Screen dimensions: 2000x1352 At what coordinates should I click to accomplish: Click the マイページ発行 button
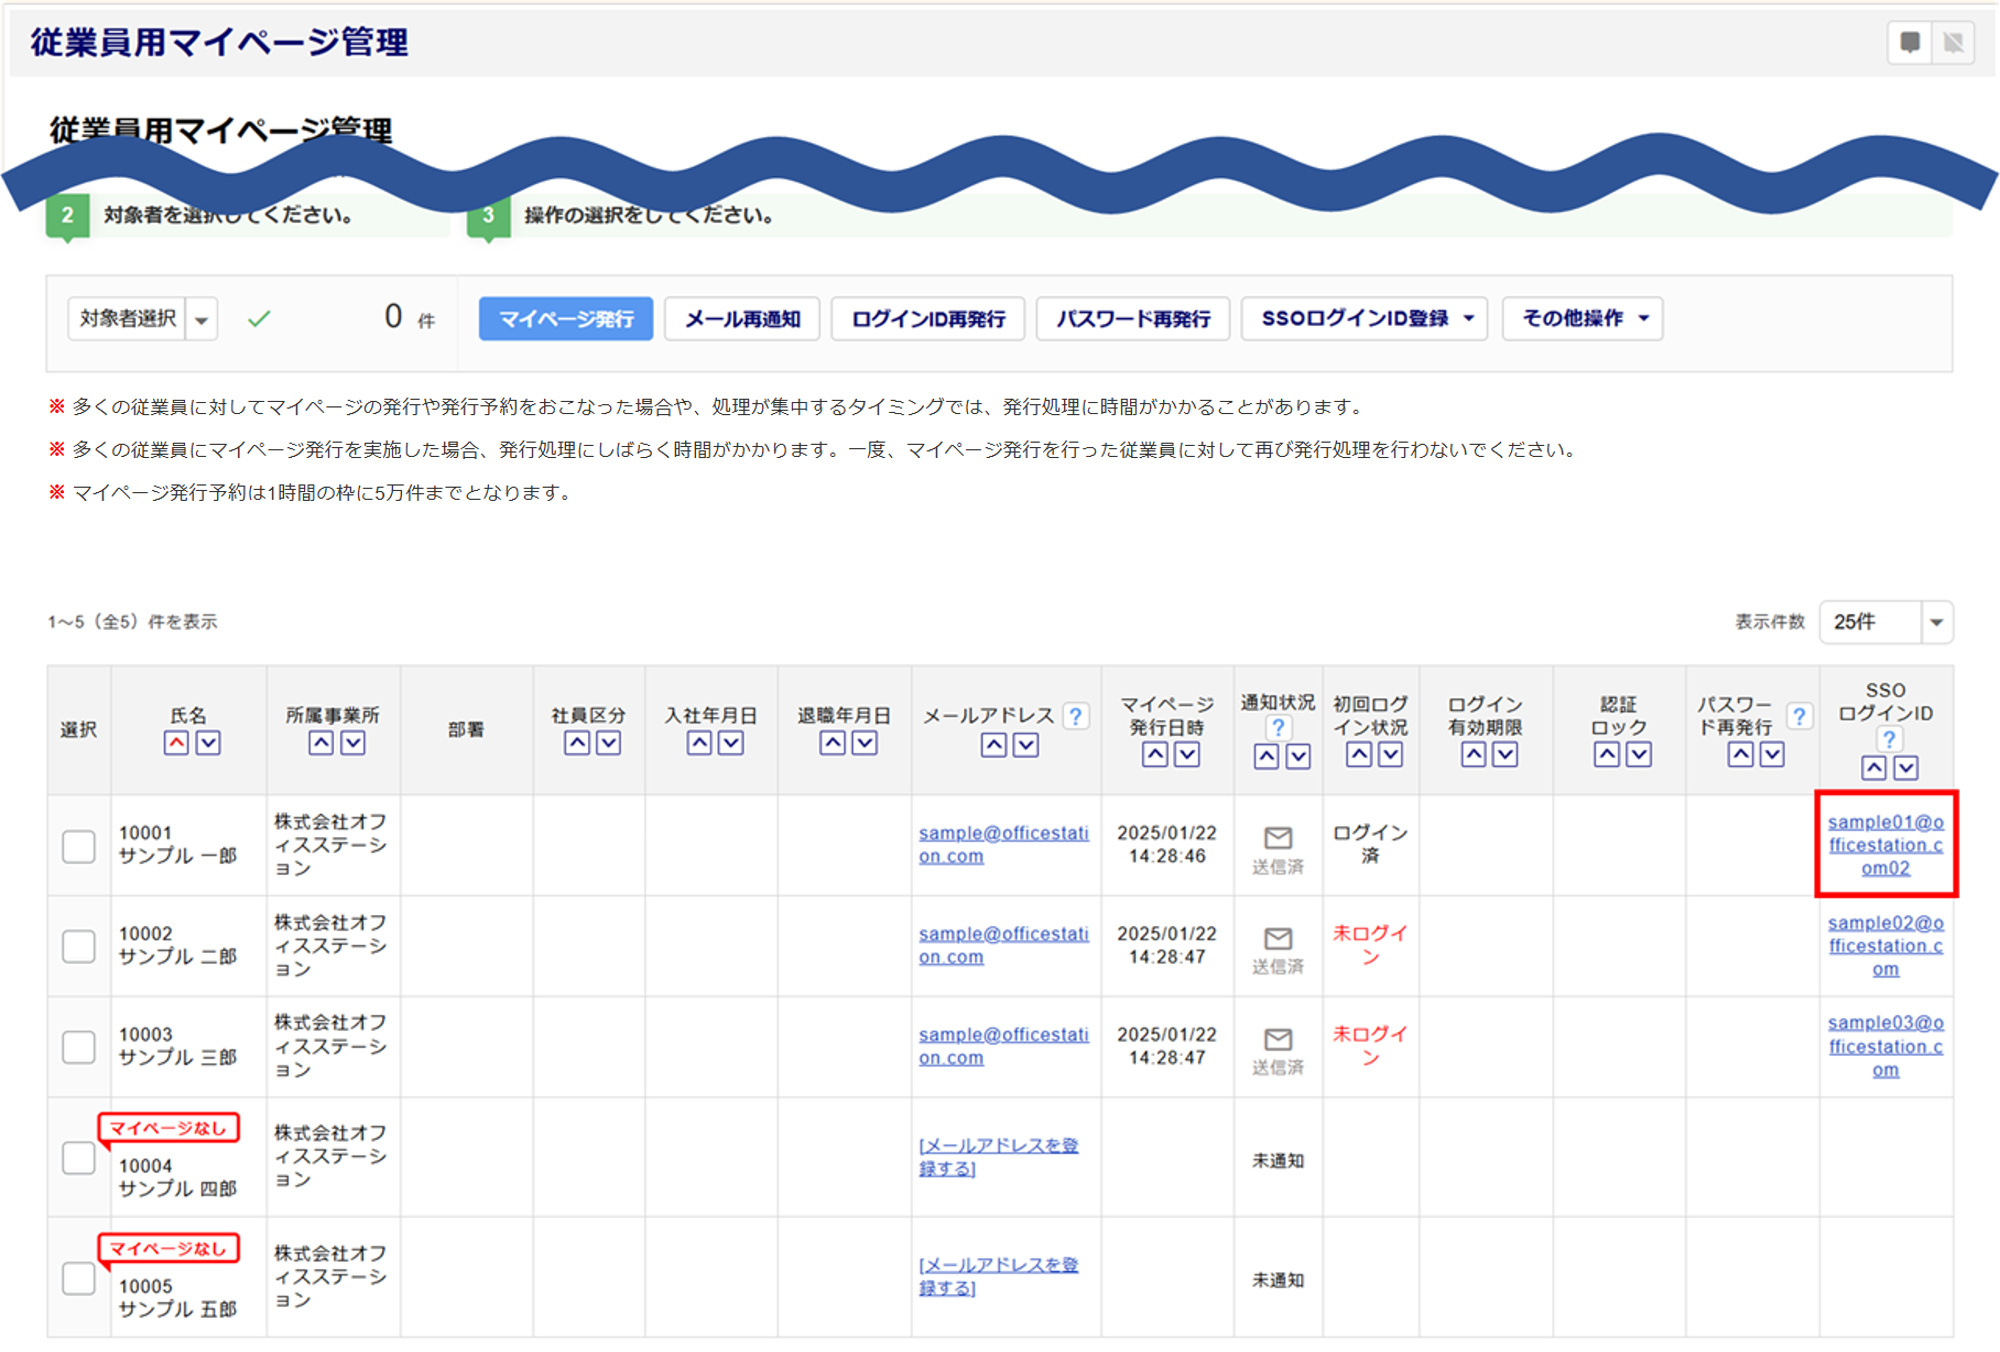[x=565, y=319]
